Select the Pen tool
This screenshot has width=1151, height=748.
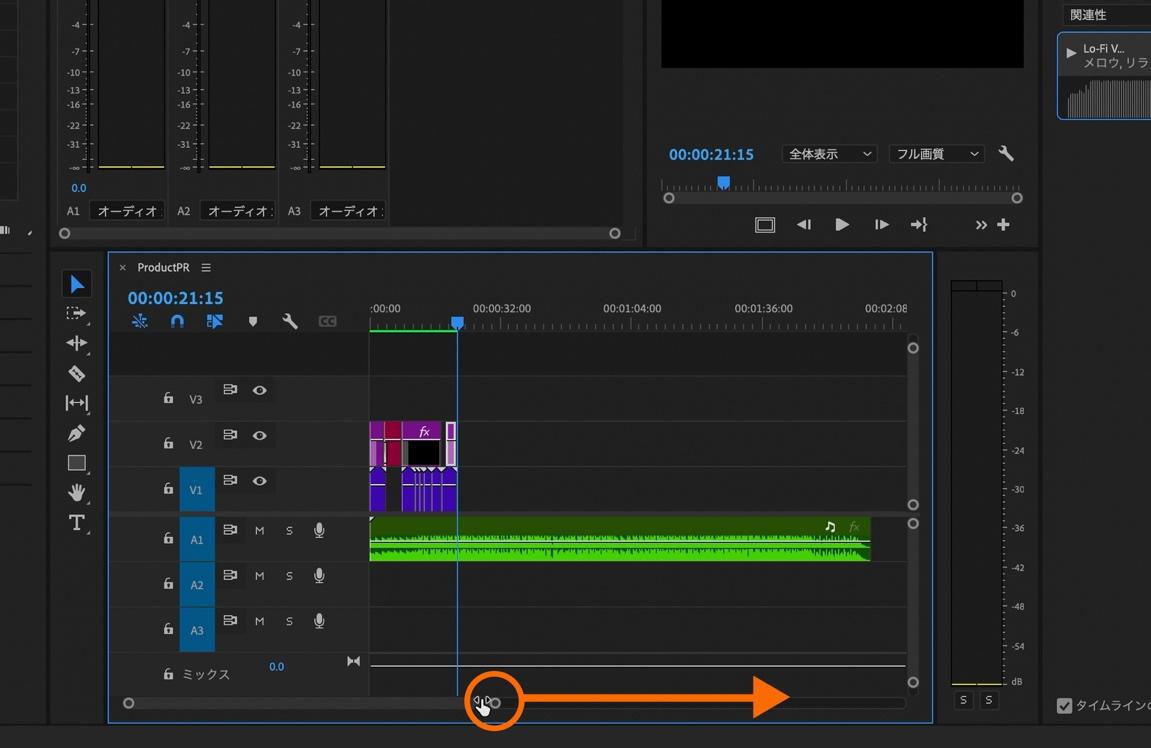coord(76,433)
